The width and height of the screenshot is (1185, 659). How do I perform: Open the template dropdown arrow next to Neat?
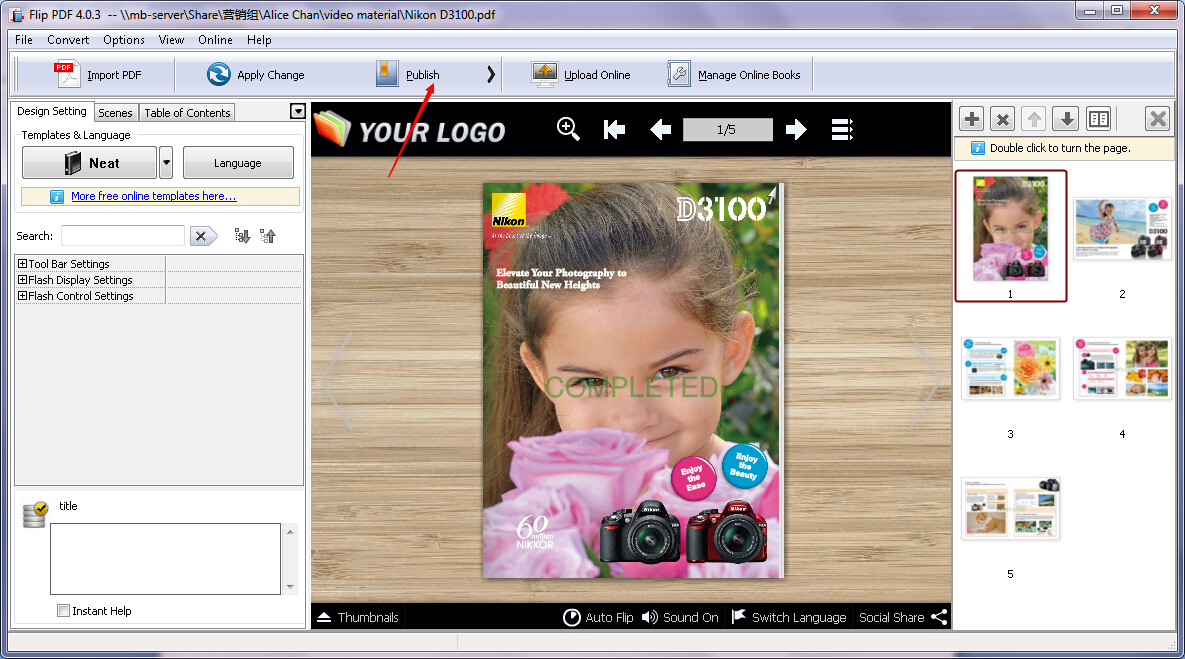[x=166, y=162]
